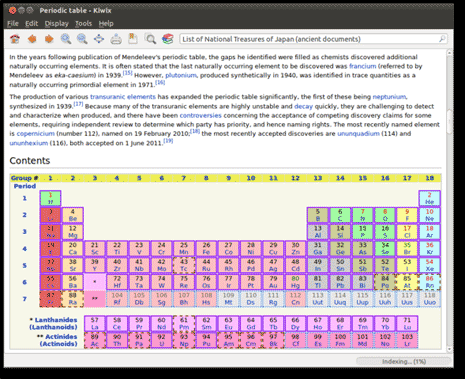The width and height of the screenshot is (465, 379).
Task: Click the vertical scrollbar on the right
Action: click(449, 201)
